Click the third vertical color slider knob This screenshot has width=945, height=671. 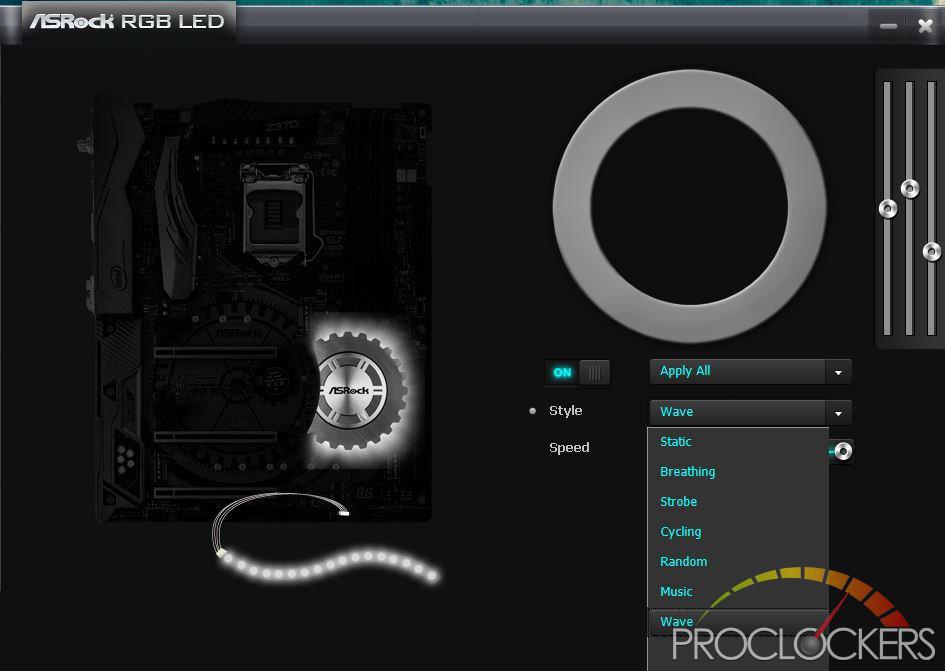click(x=932, y=251)
